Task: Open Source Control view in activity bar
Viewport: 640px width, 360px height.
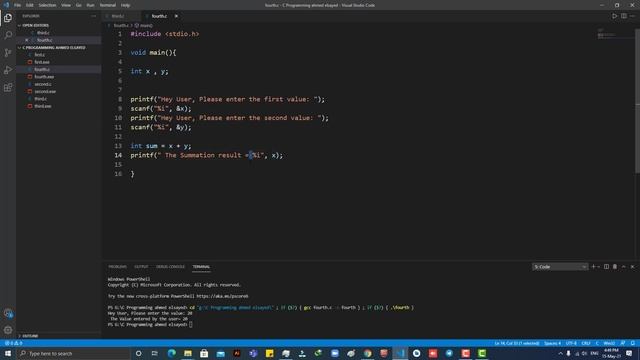Action: [x=8, y=53]
